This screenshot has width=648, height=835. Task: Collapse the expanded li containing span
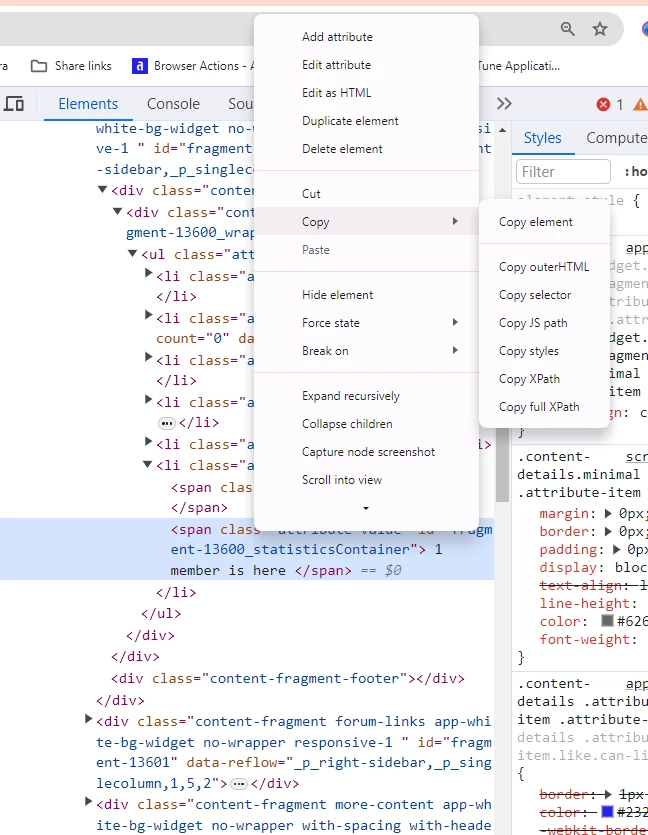[147, 465]
